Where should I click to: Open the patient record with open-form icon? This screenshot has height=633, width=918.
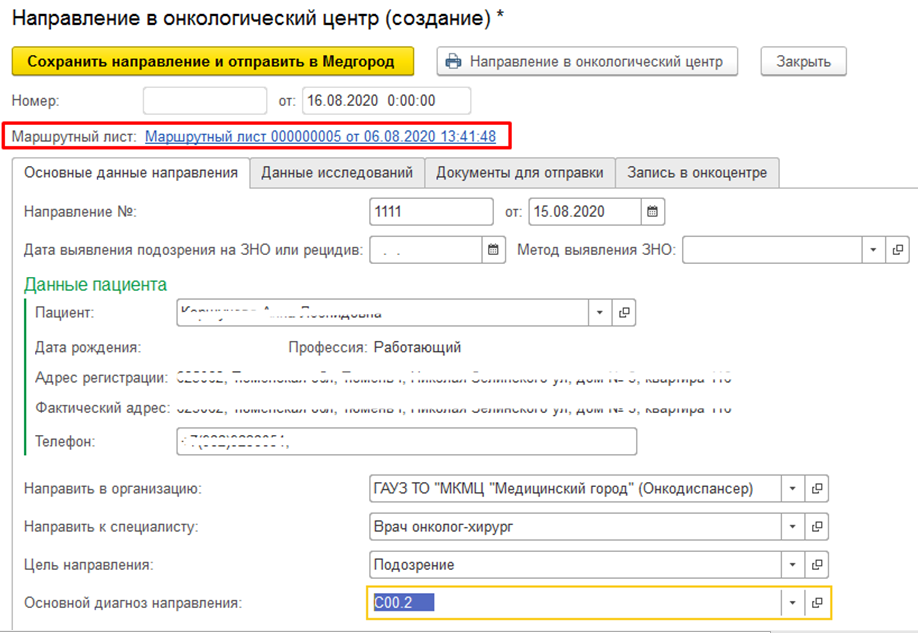[624, 313]
